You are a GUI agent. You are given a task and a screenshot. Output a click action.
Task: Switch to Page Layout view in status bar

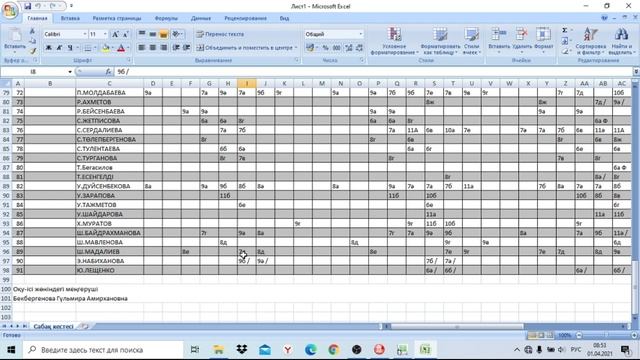[x=541, y=335]
